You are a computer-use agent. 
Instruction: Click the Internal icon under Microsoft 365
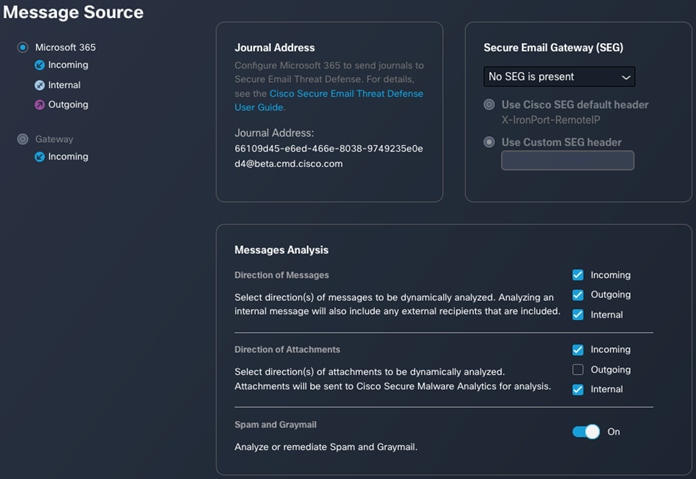pos(40,85)
